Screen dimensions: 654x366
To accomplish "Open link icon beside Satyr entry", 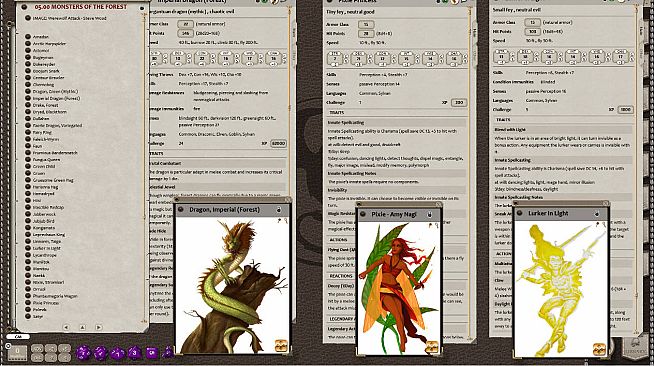I will [28, 316].
